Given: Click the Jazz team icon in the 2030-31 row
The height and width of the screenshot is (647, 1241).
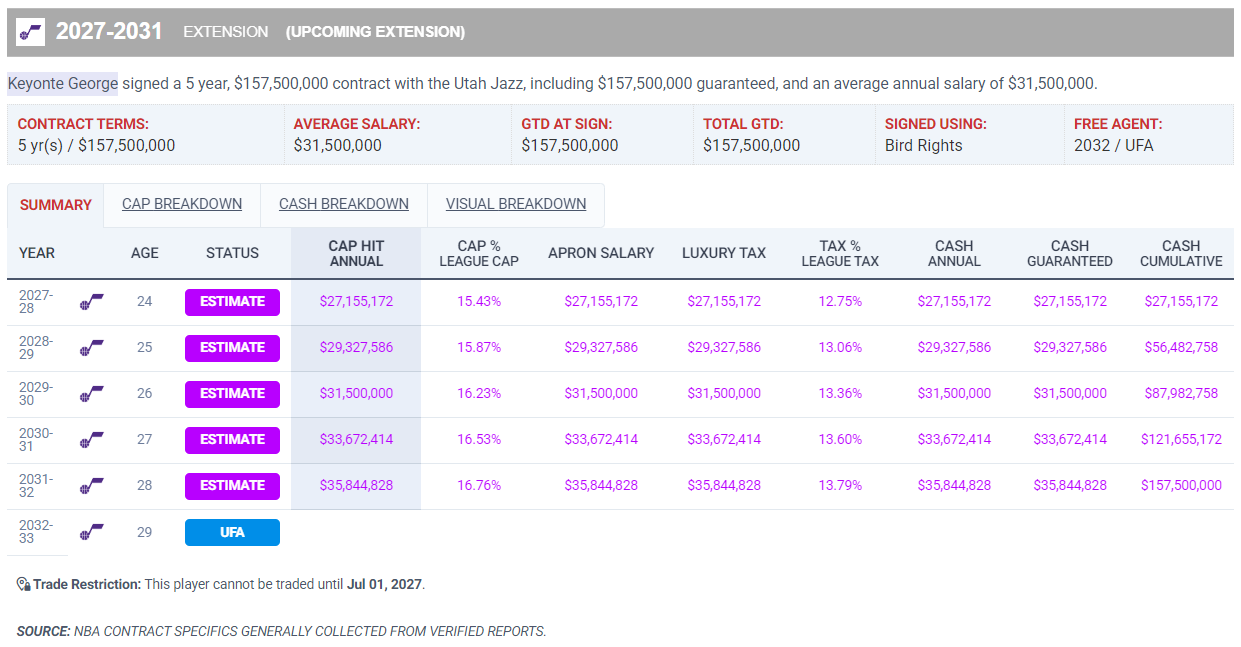Looking at the screenshot, I should click(92, 439).
